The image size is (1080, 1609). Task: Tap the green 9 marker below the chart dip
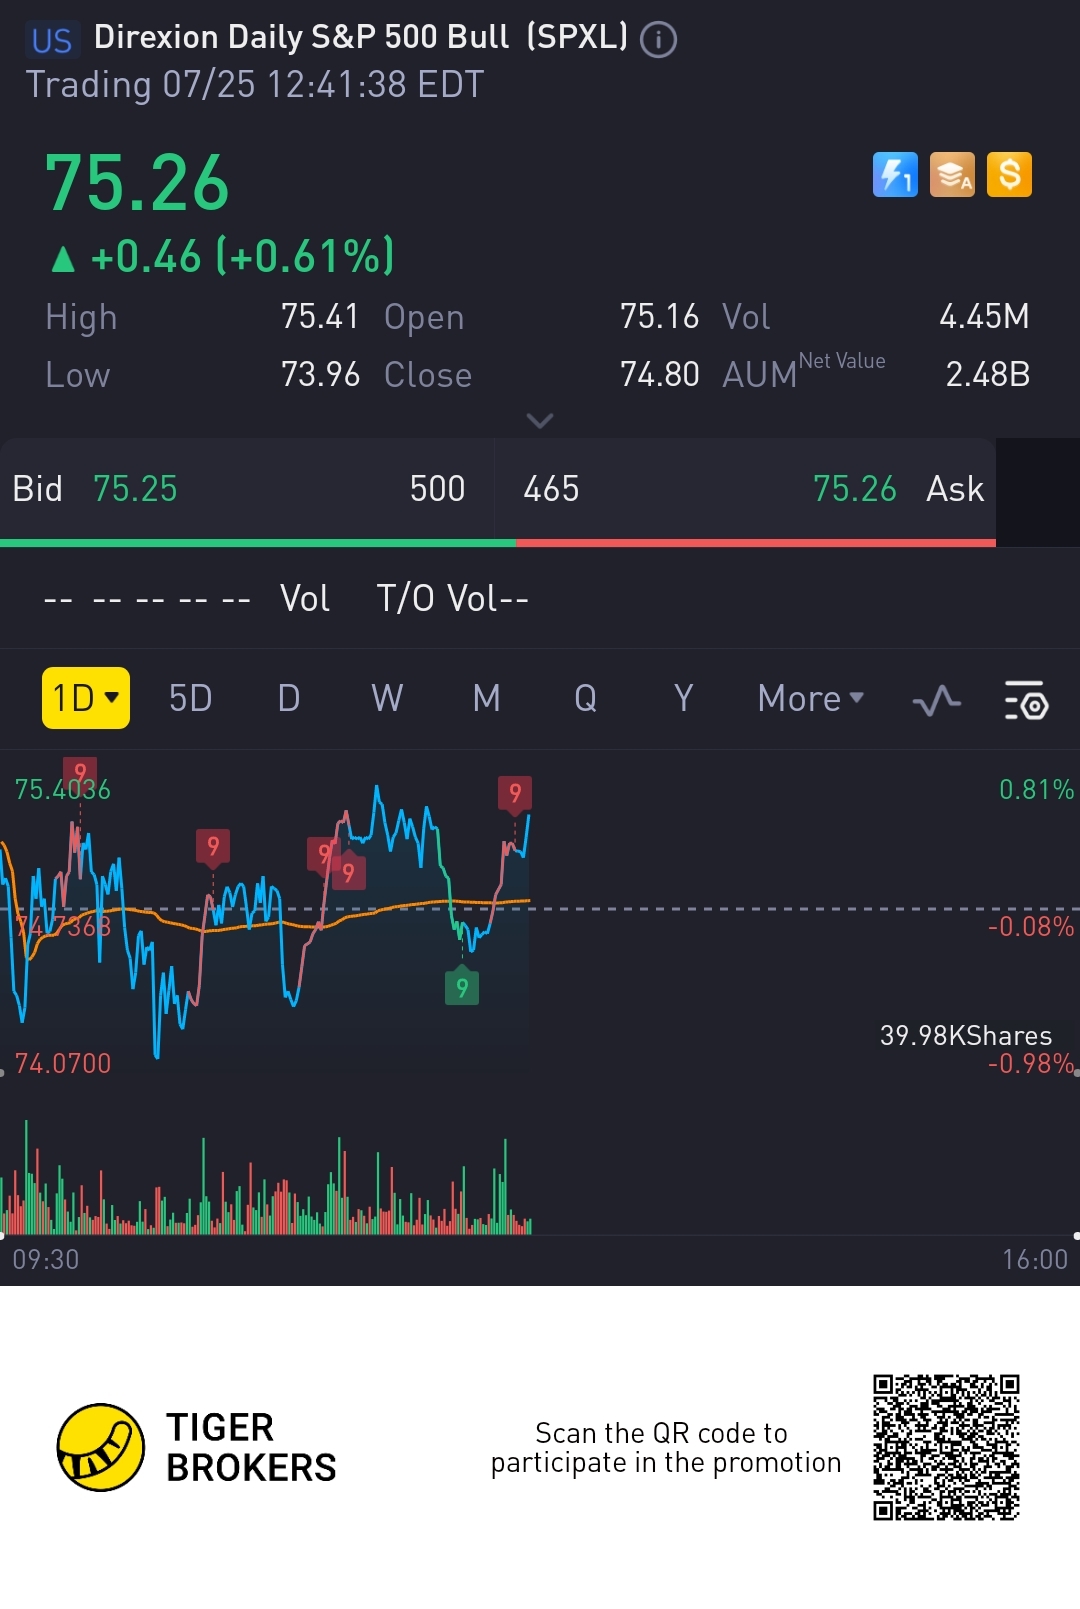[462, 987]
